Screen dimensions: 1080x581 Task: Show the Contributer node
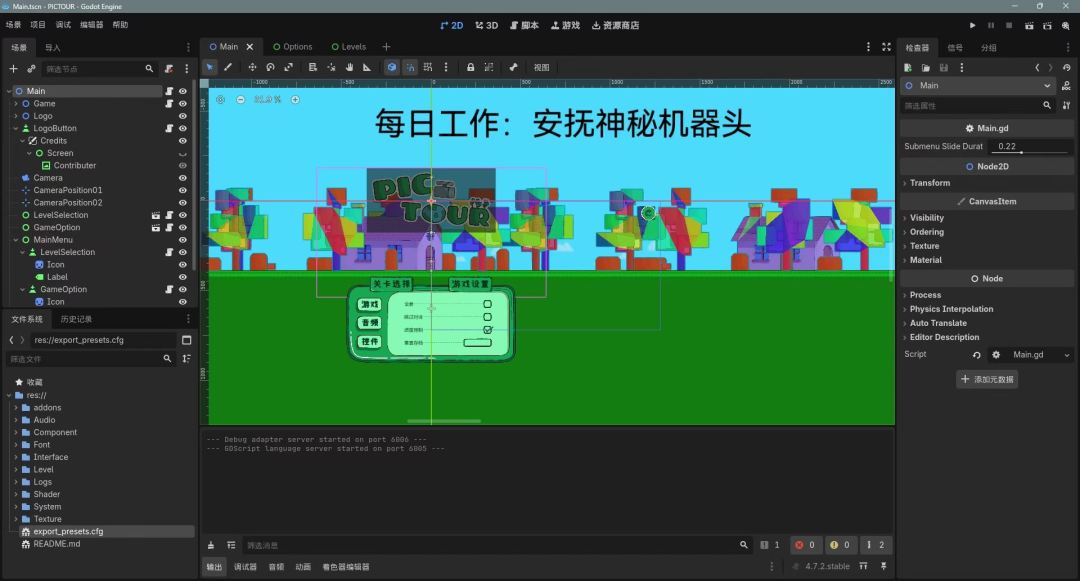tap(183, 166)
